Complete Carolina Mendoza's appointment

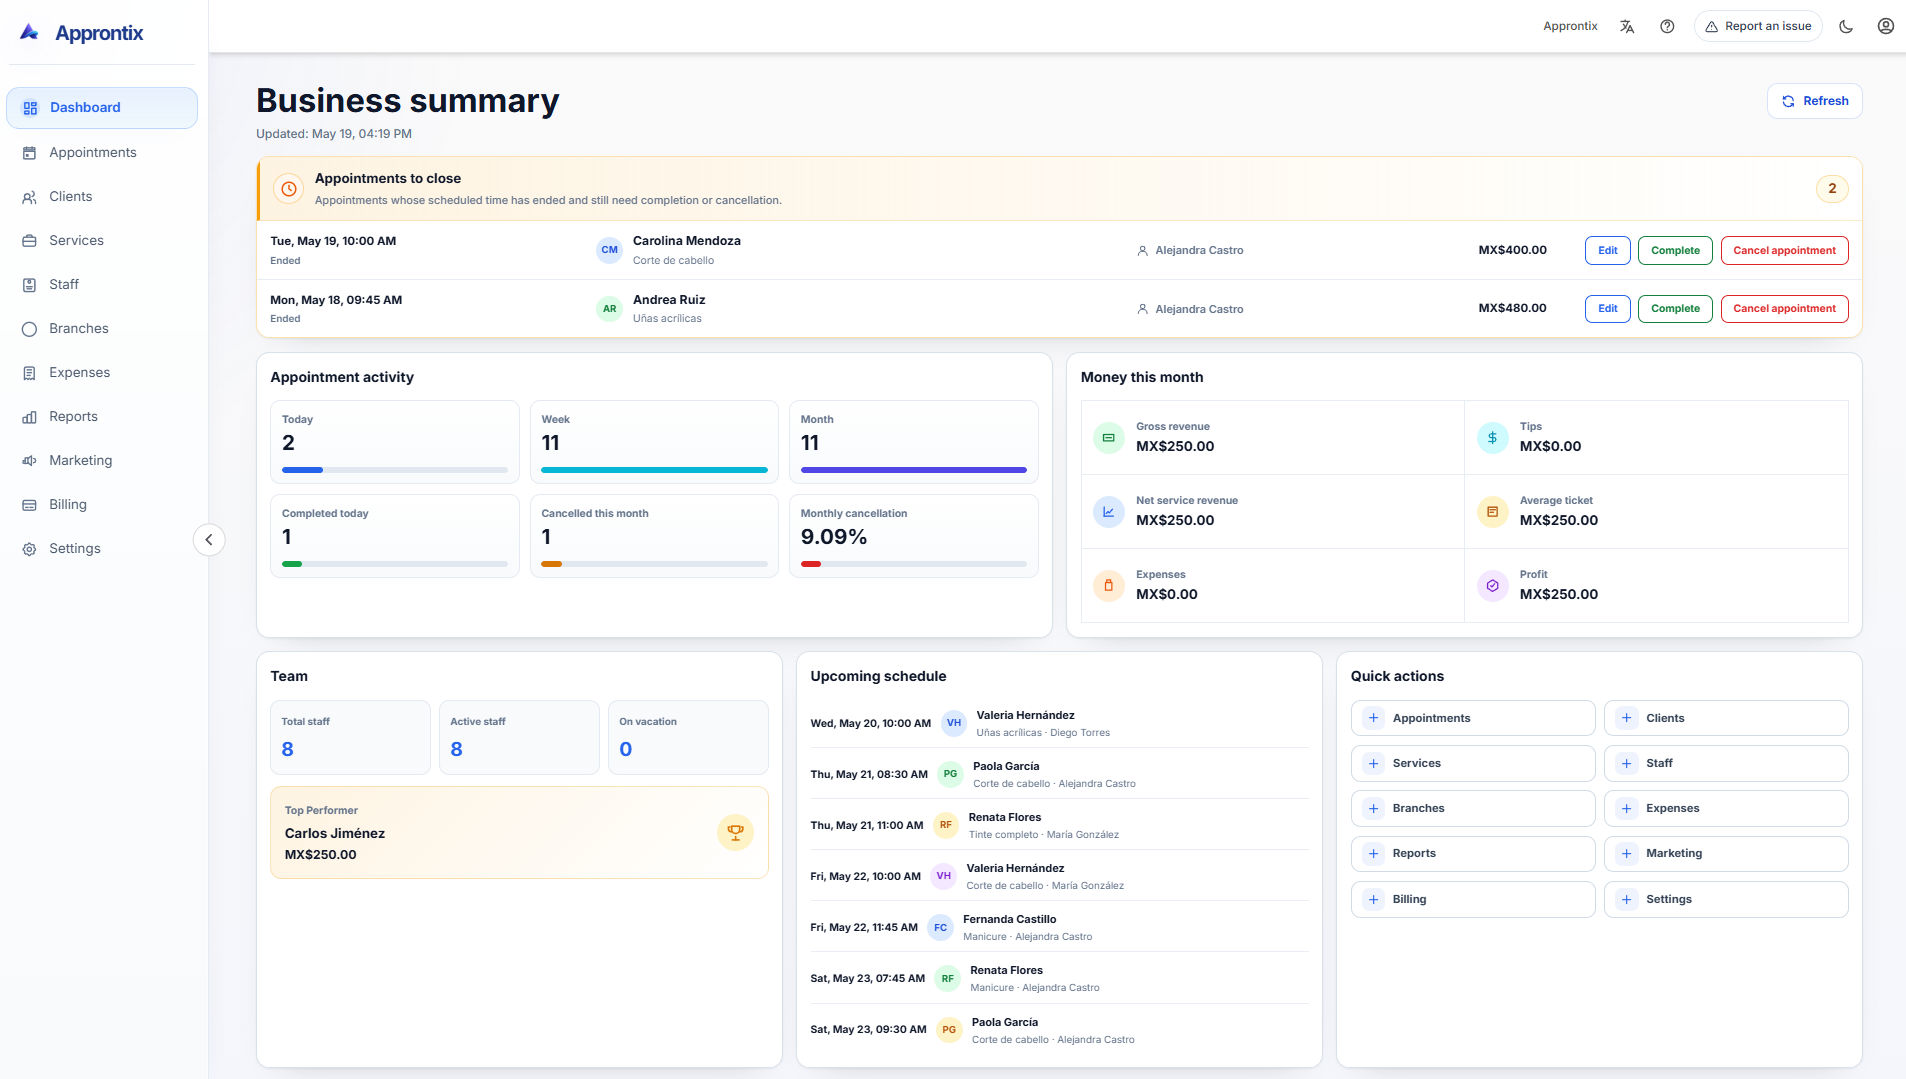1675,251
